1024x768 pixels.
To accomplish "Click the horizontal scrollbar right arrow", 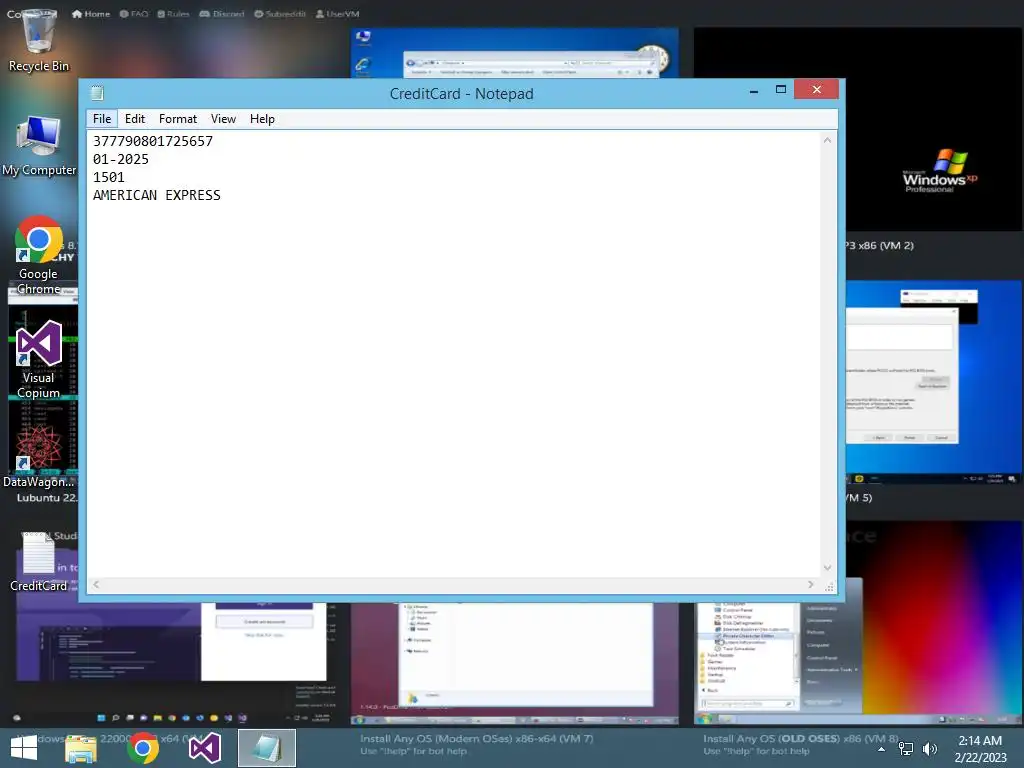I will [810, 584].
